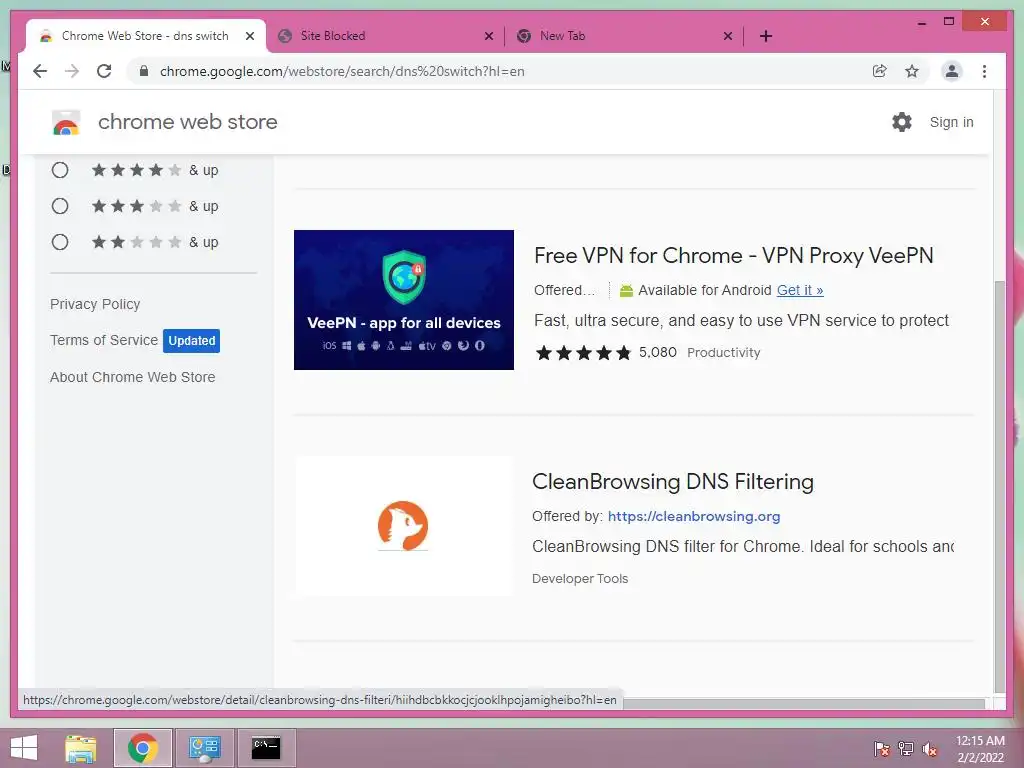The image size is (1024, 768).
Task: Switch to the Site Blocked tab
Action: 385,37
